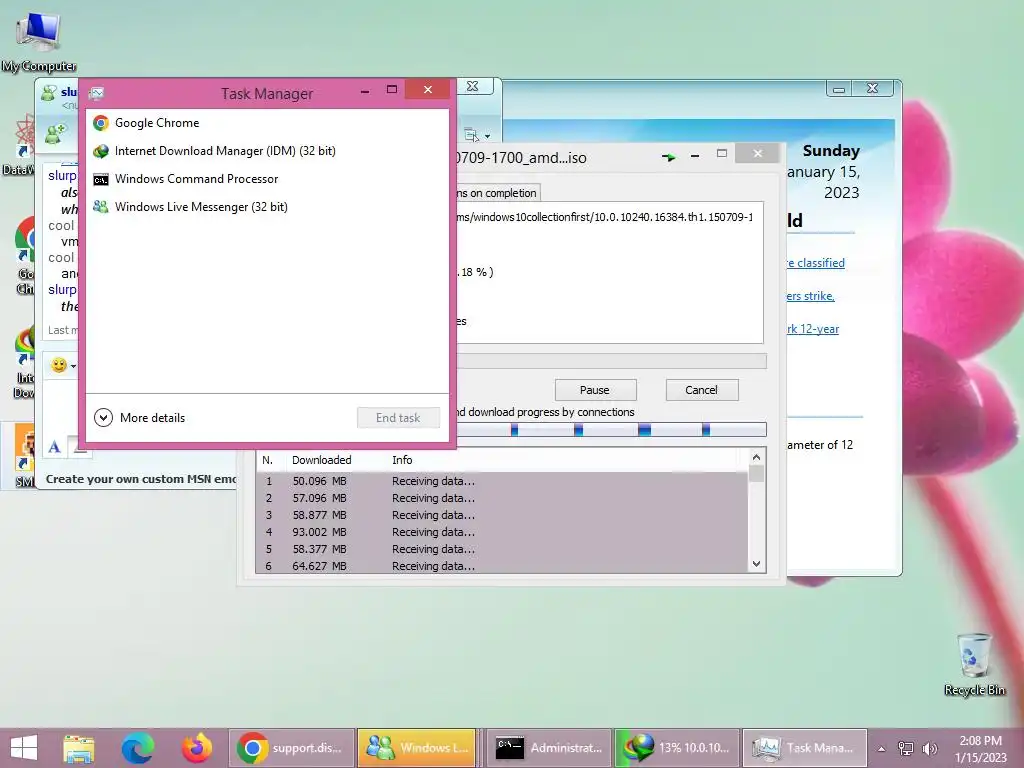The width and height of the screenshot is (1024, 768).
Task: Click the IDM download progress bar
Action: point(611,361)
